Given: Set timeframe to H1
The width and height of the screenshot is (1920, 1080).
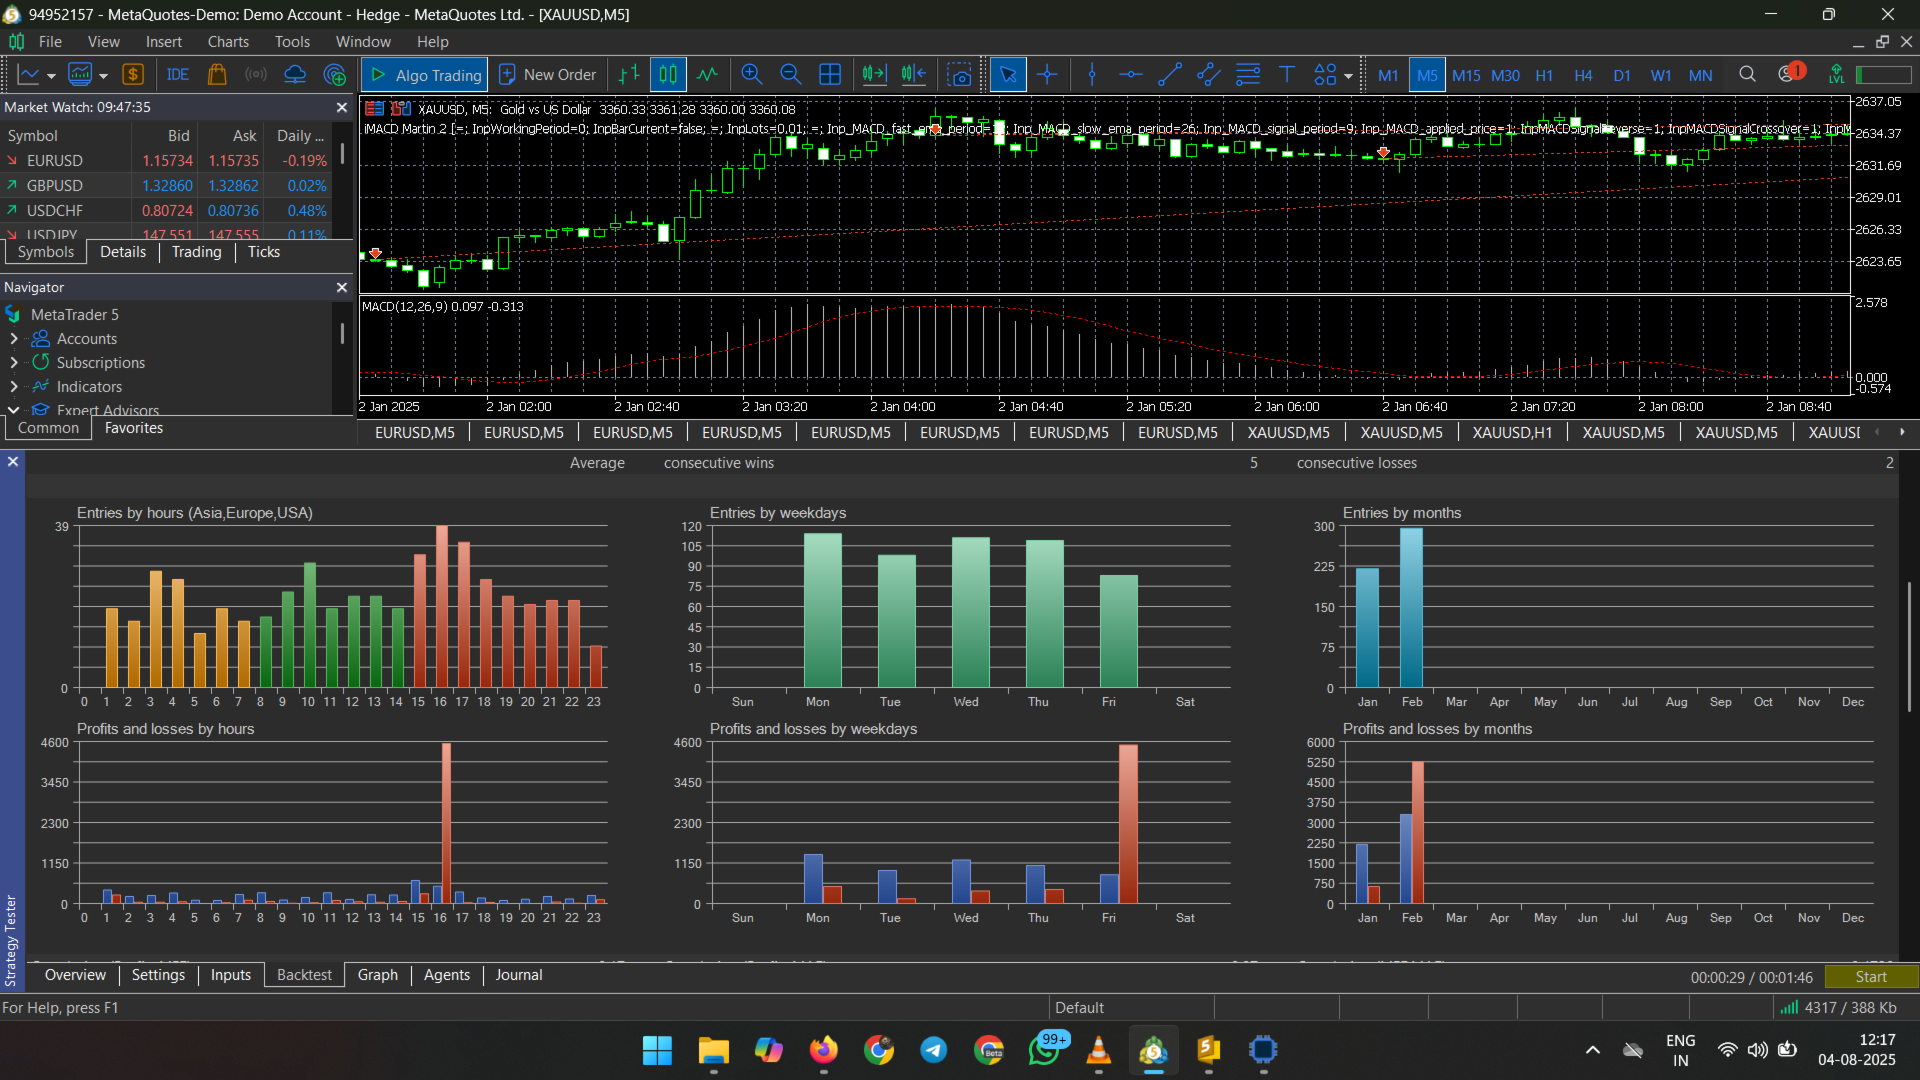Looking at the screenshot, I should (1544, 75).
